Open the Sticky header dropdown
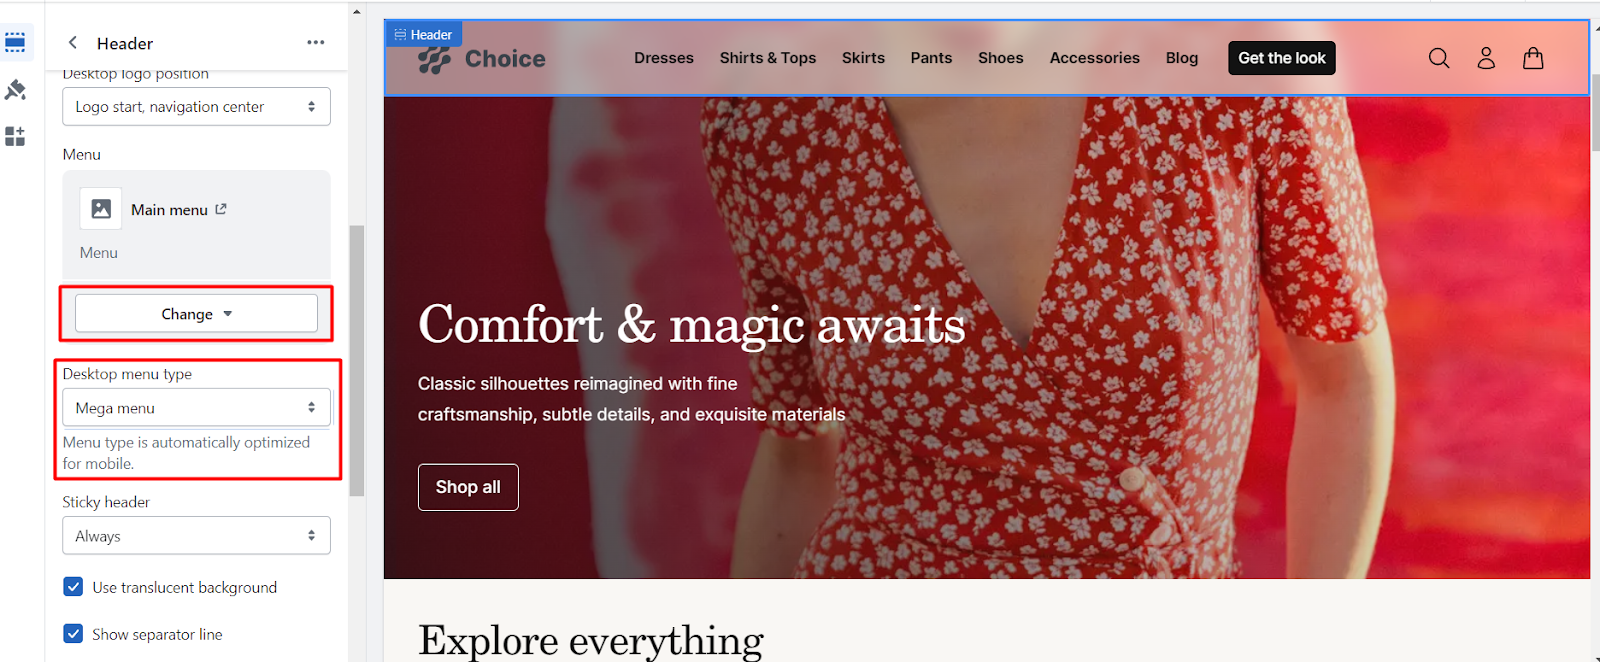The image size is (1600, 662). 196,536
